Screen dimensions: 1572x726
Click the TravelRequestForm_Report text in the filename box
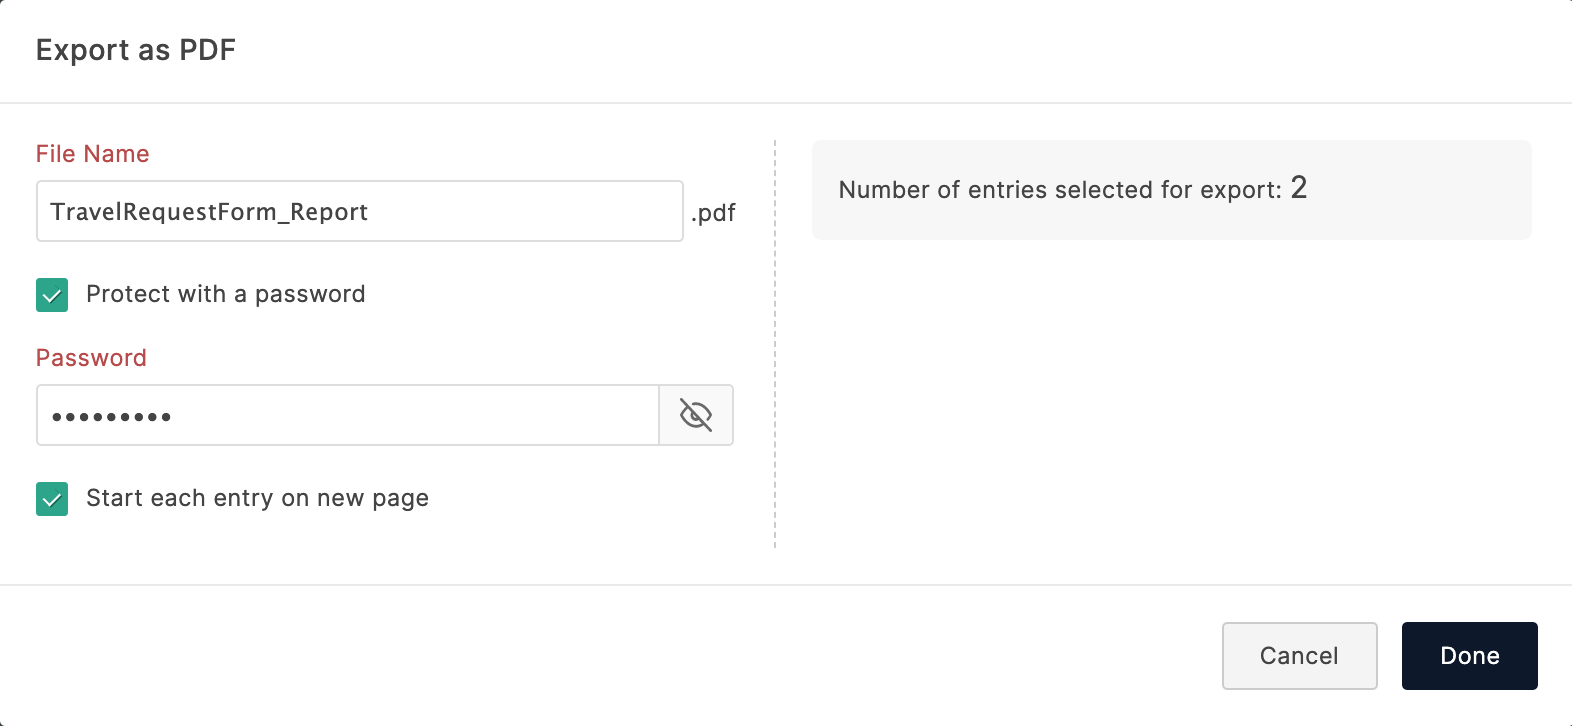click(209, 212)
